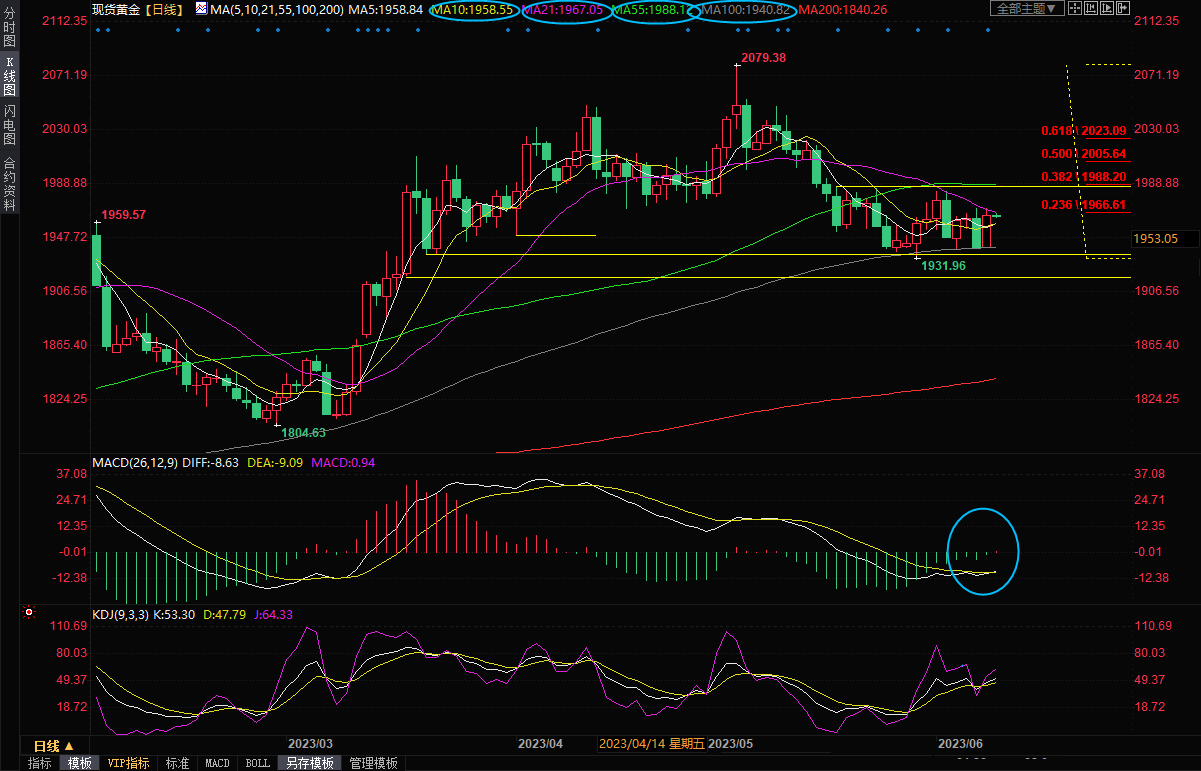
Task: Switch indicator to MACD template
Action: [217, 763]
